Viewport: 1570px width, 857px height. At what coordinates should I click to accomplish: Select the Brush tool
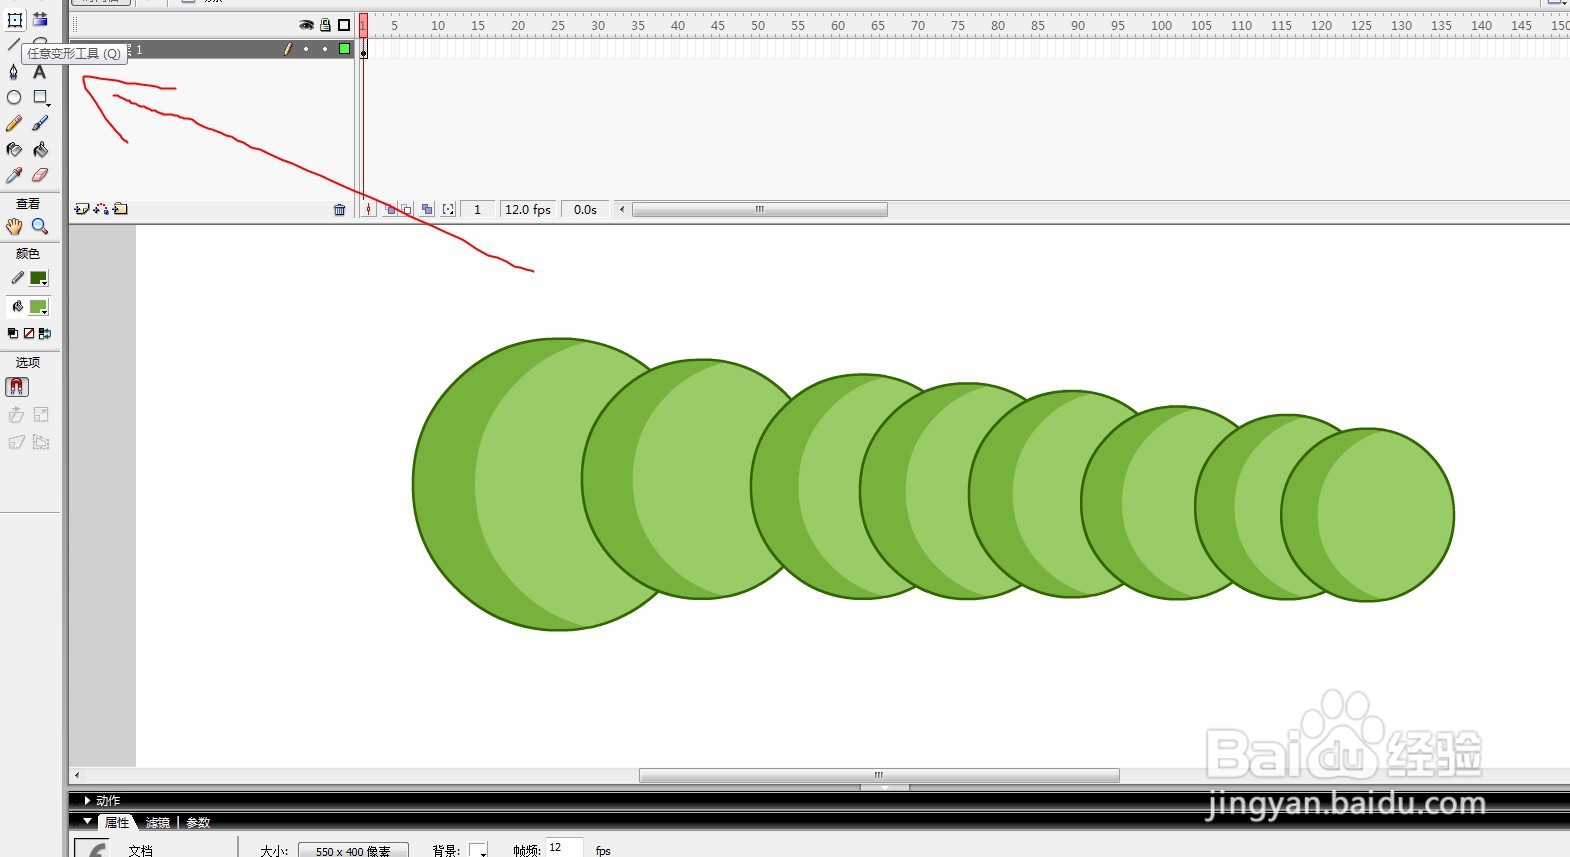(x=40, y=124)
